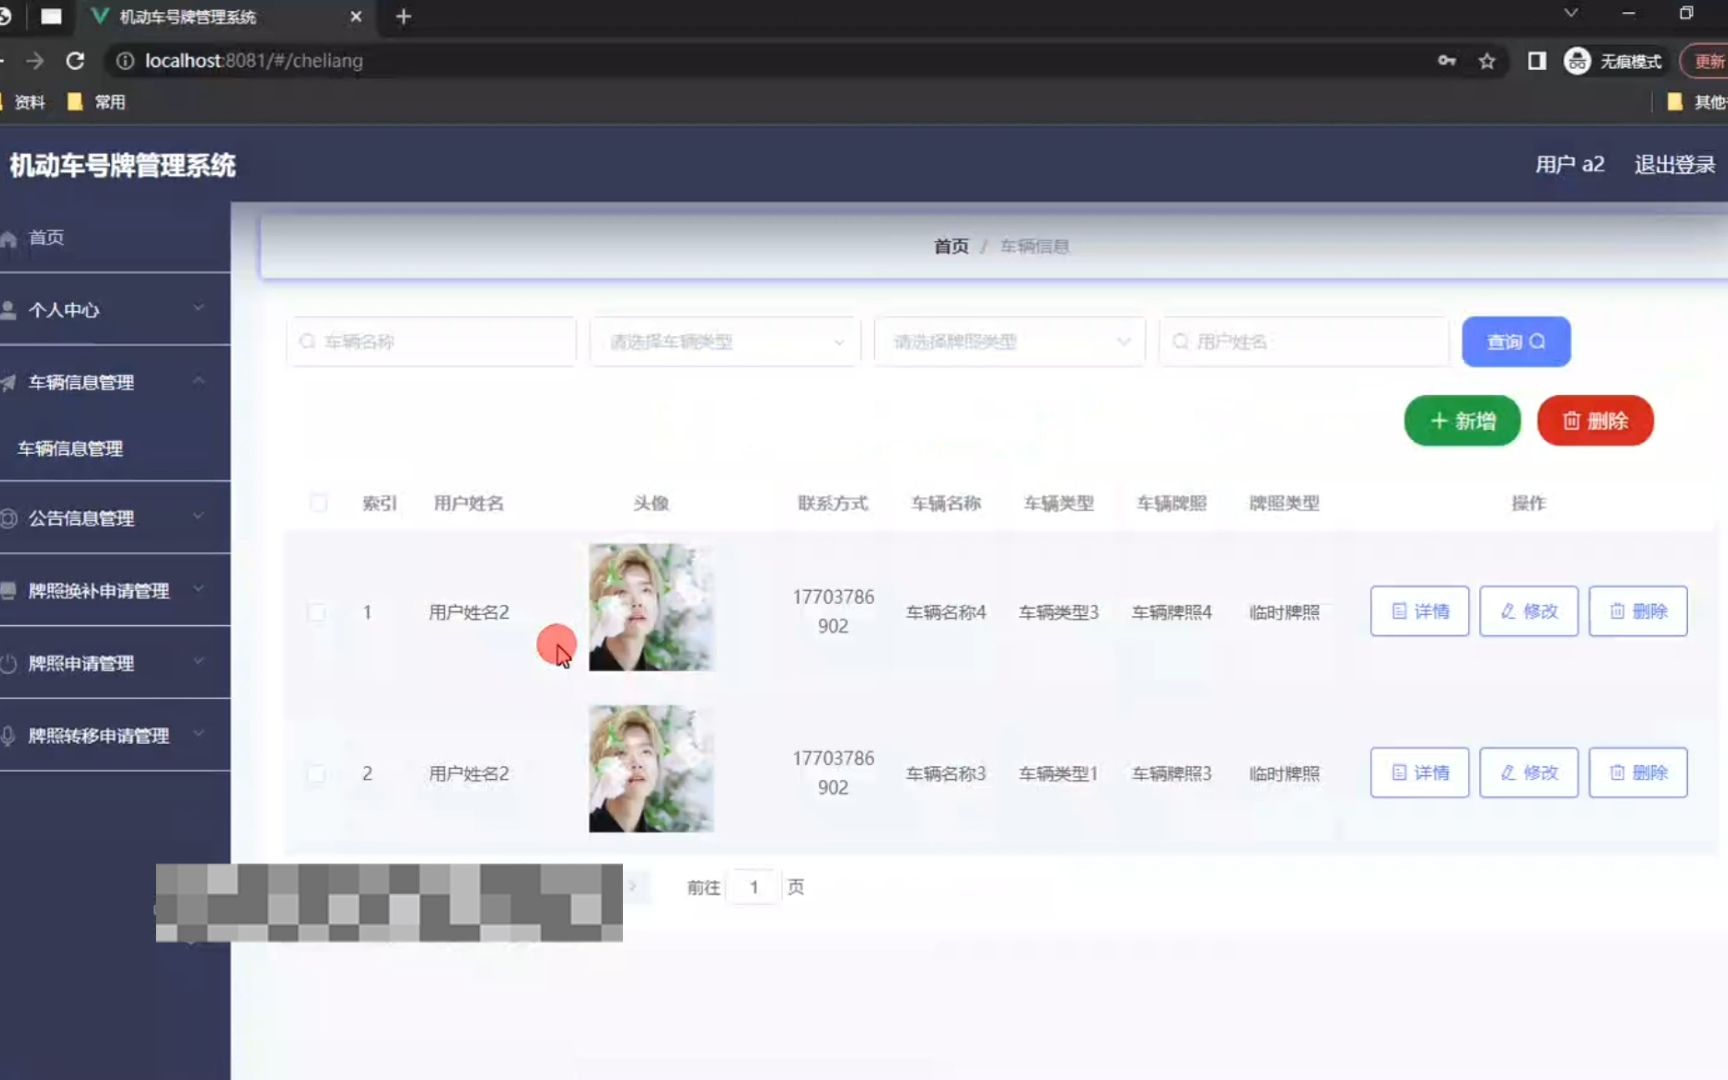Screen dimensions: 1728x1080
Task: Open the 首页 sidebar icon
Action: point(10,237)
